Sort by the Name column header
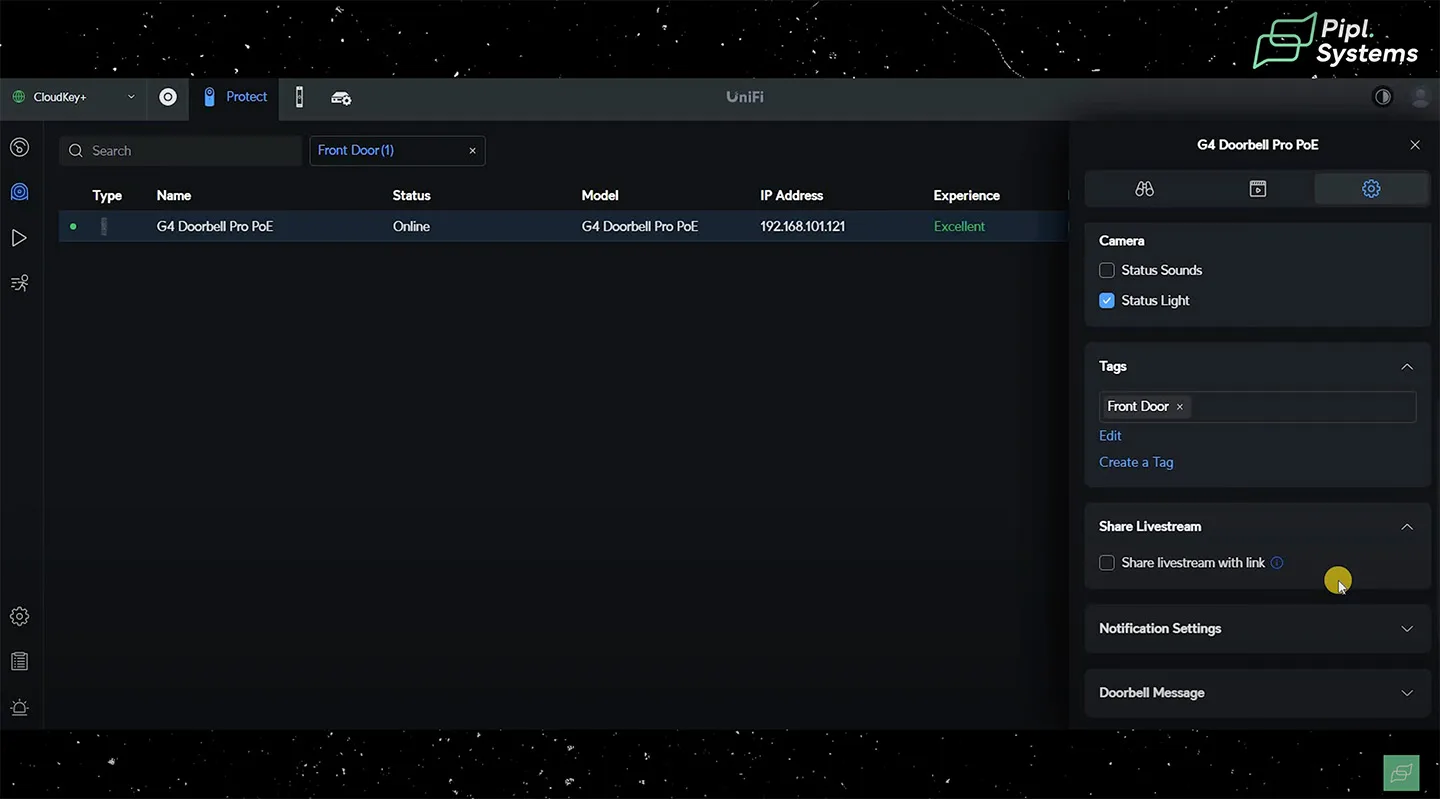 [174, 196]
